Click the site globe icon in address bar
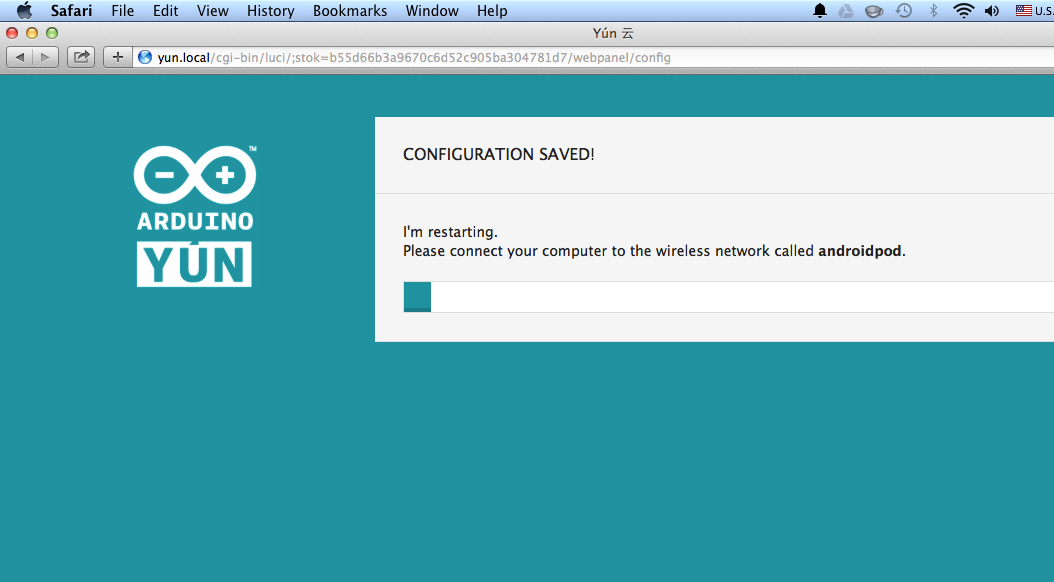The image size is (1054, 582). pyautogui.click(x=145, y=57)
